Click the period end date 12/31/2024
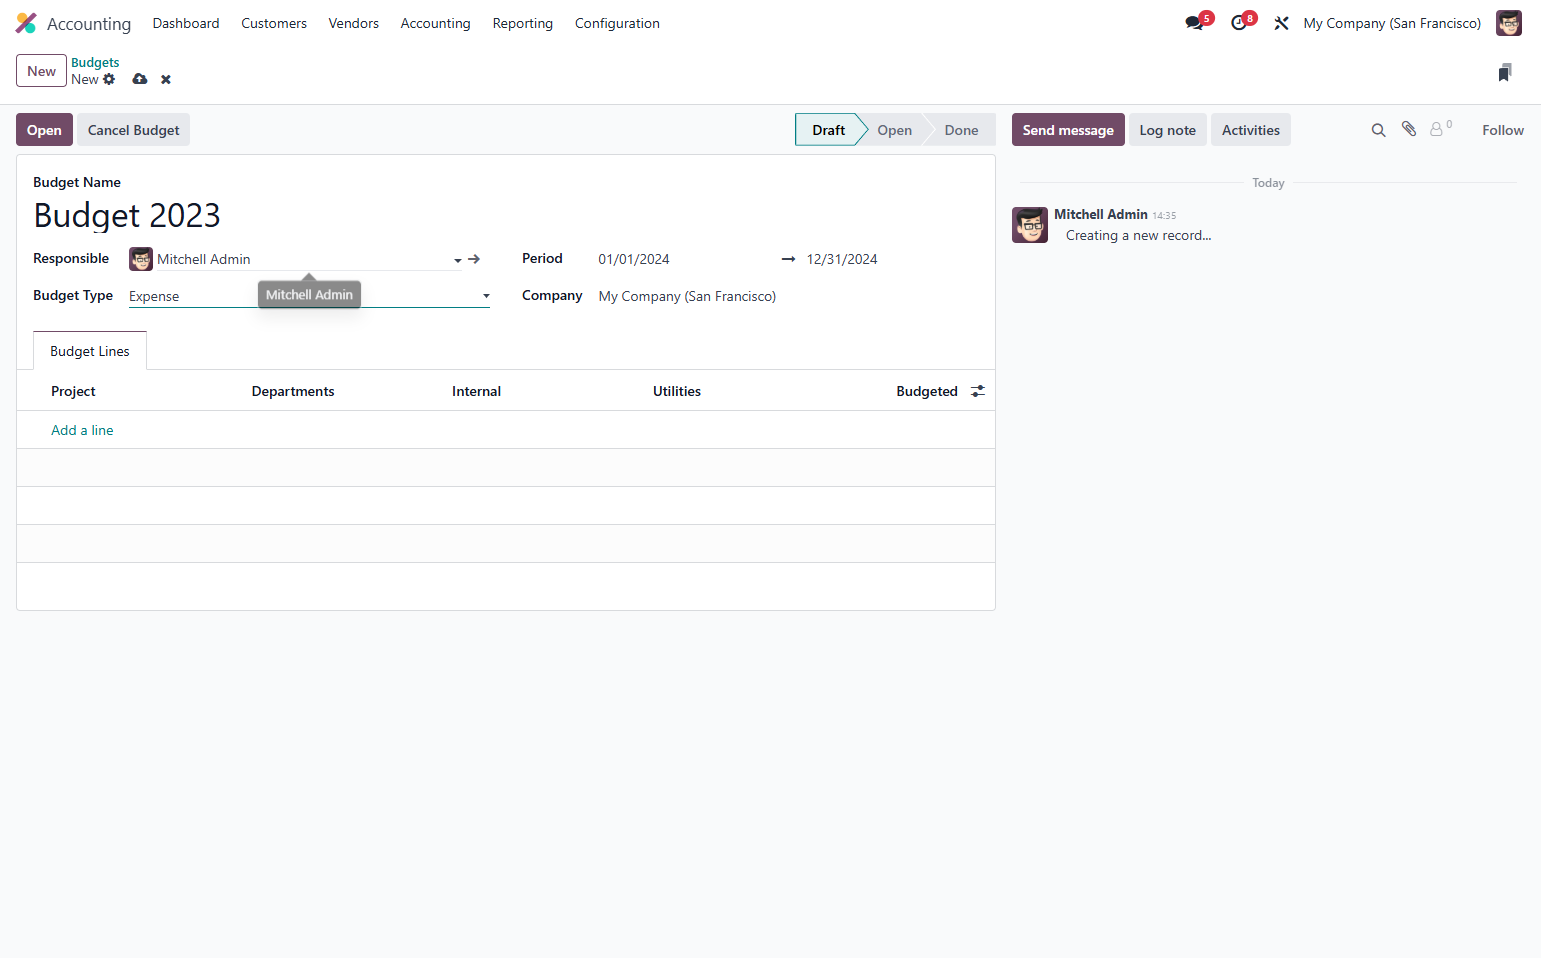The width and height of the screenshot is (1541, 958). [x=842, y=259]
